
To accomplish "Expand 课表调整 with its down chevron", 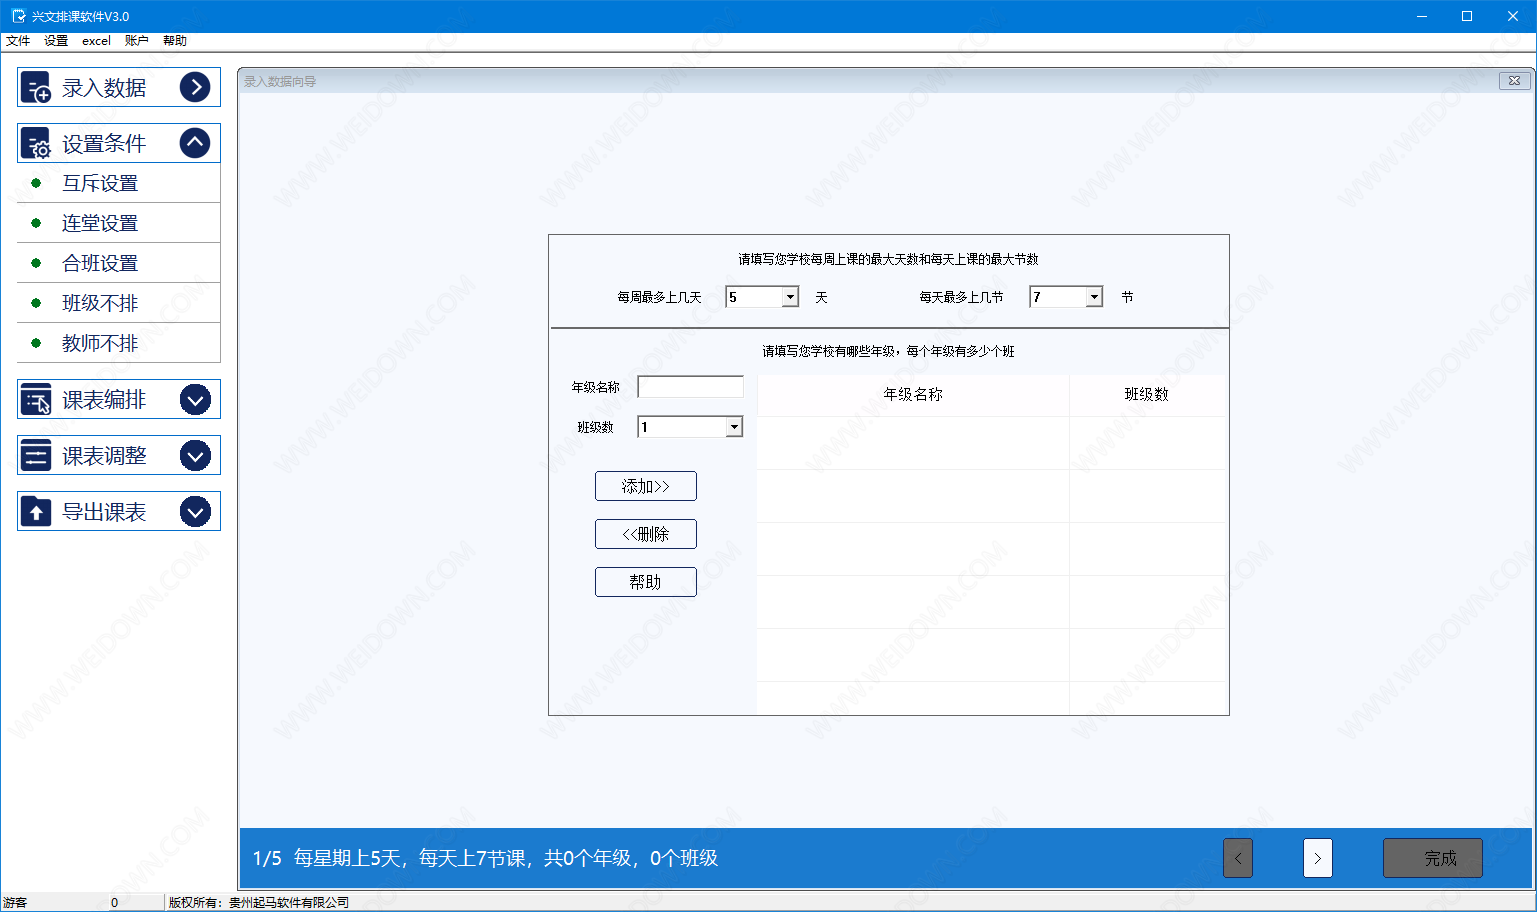I will click(x=195, y=456).
